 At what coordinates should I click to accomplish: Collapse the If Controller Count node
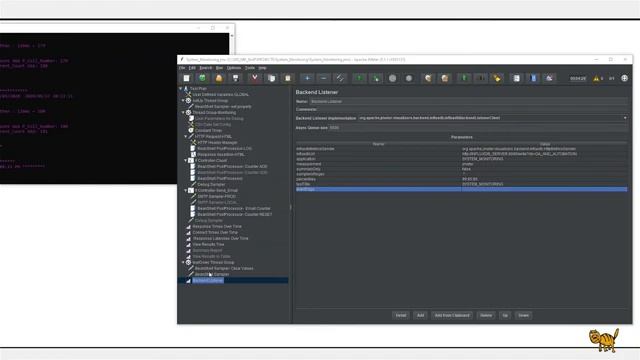(x=186, y=160)
